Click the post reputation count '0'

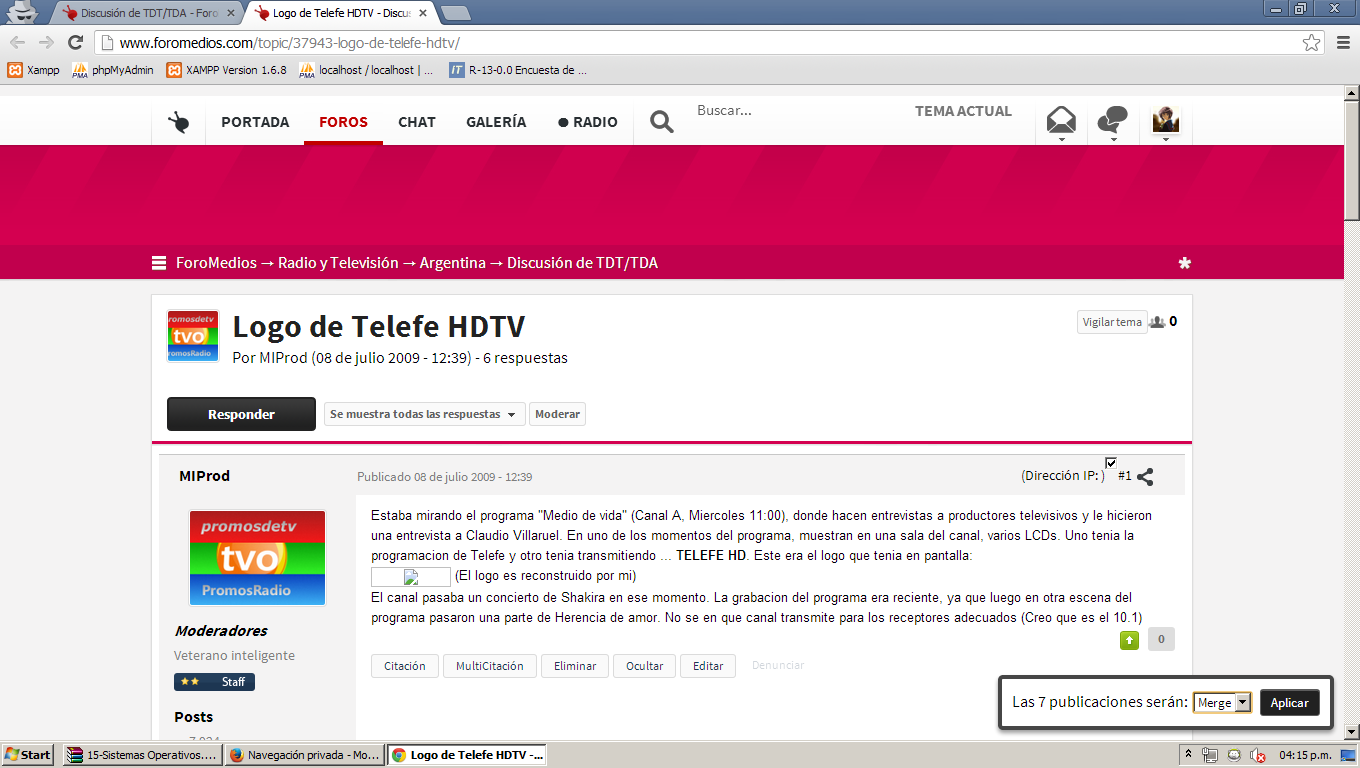pyautogui.click(x=1161, y=640)
